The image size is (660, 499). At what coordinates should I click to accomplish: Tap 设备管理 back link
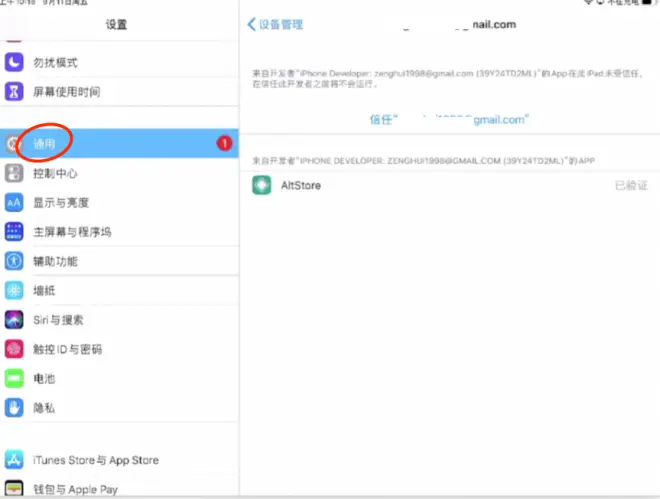pos(281,24)
